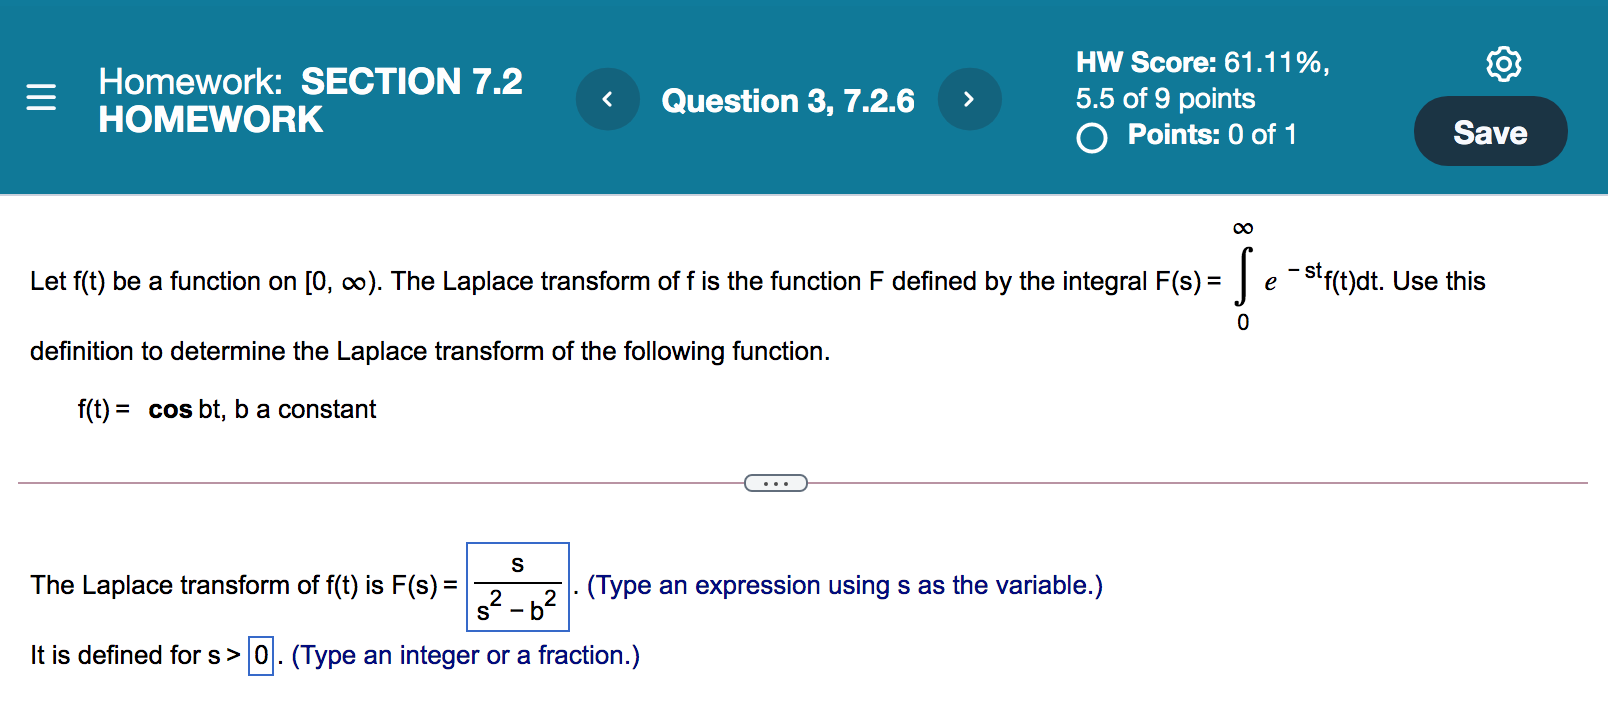The width and height of the screenshot is (1608, 718).
Task: Click the answer box showing s over s²−b²
Action: click(517, 586)
